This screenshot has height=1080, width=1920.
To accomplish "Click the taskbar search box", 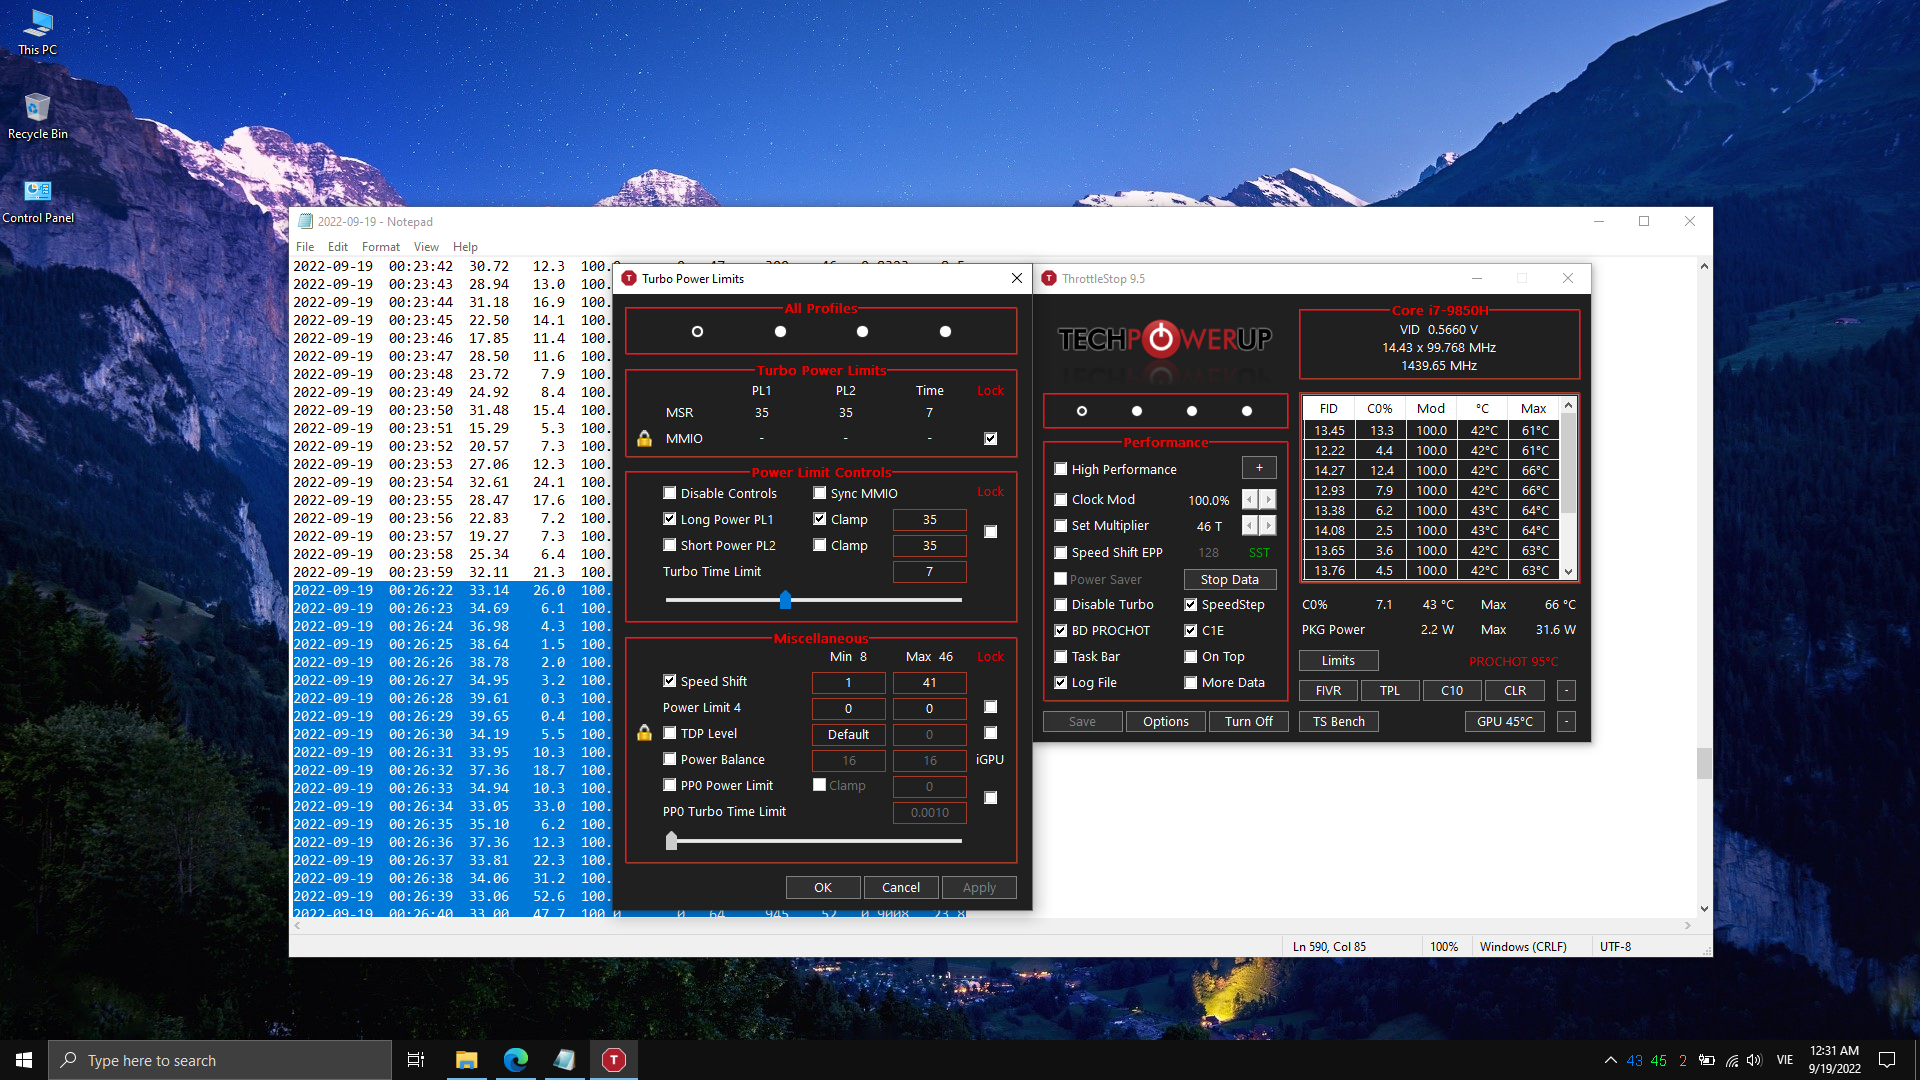I will click(x=220, y=1060).
